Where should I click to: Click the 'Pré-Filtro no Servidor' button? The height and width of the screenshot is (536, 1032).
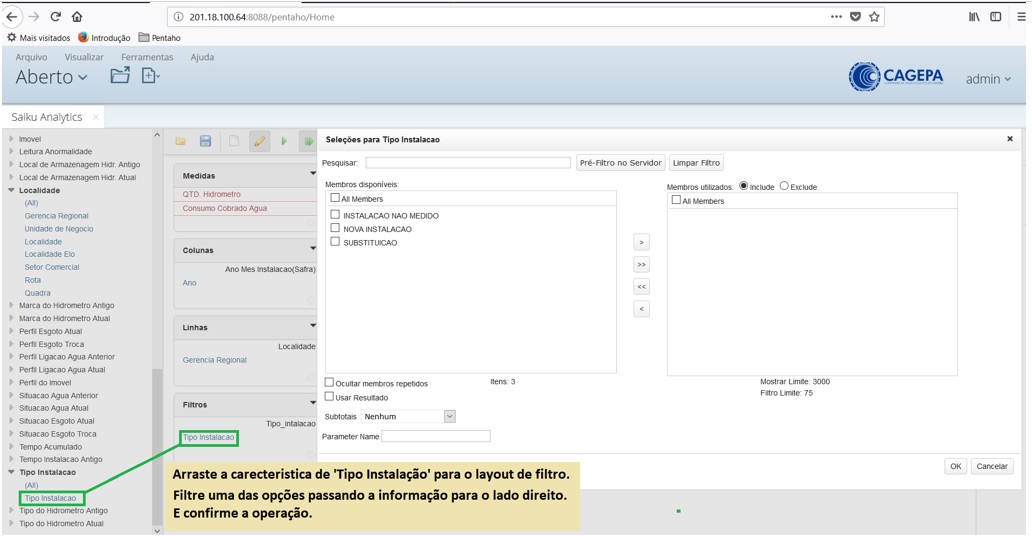coord(620,163)
